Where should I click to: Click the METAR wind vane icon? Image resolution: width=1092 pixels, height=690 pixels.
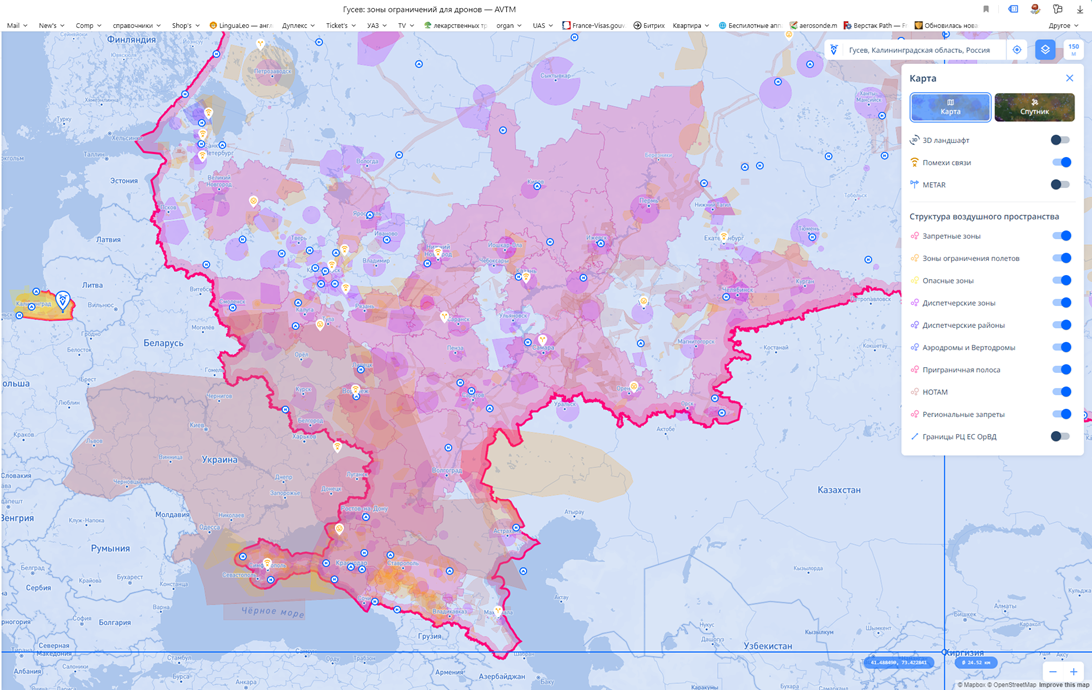(x=914, y=185)
